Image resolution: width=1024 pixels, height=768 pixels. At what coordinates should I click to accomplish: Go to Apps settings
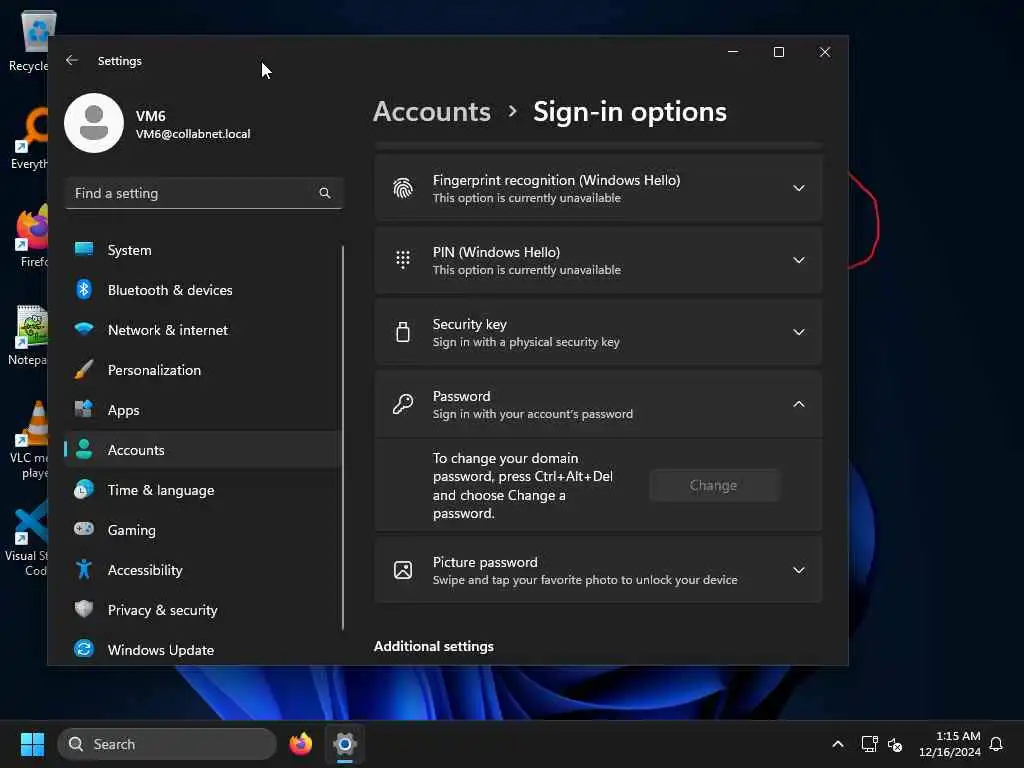(202, 410)
